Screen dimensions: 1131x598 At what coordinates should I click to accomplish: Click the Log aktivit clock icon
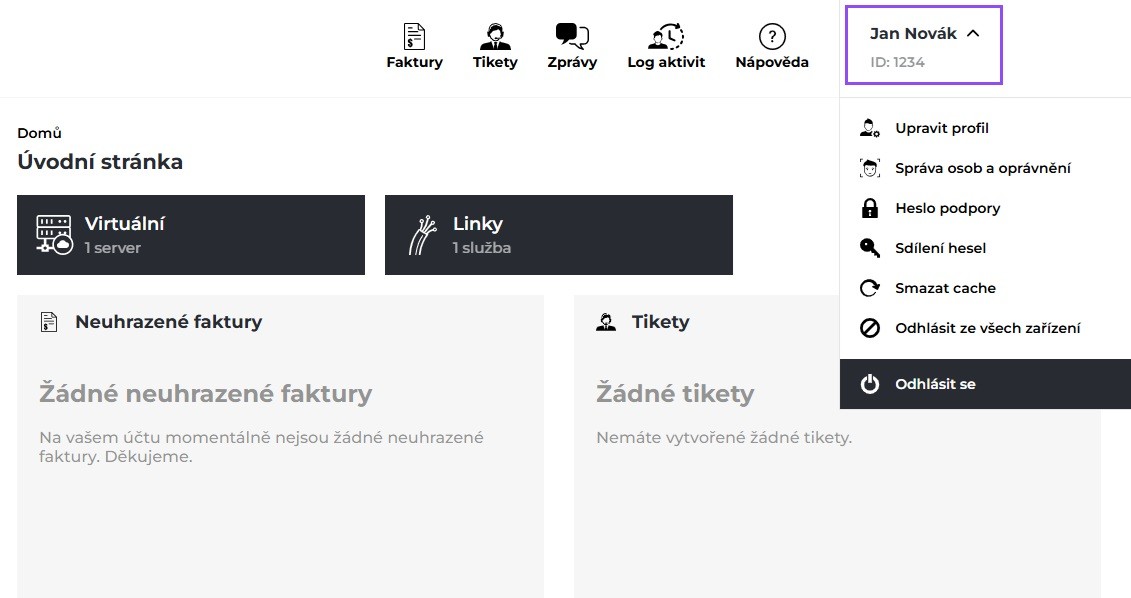(x=666, y=36)
